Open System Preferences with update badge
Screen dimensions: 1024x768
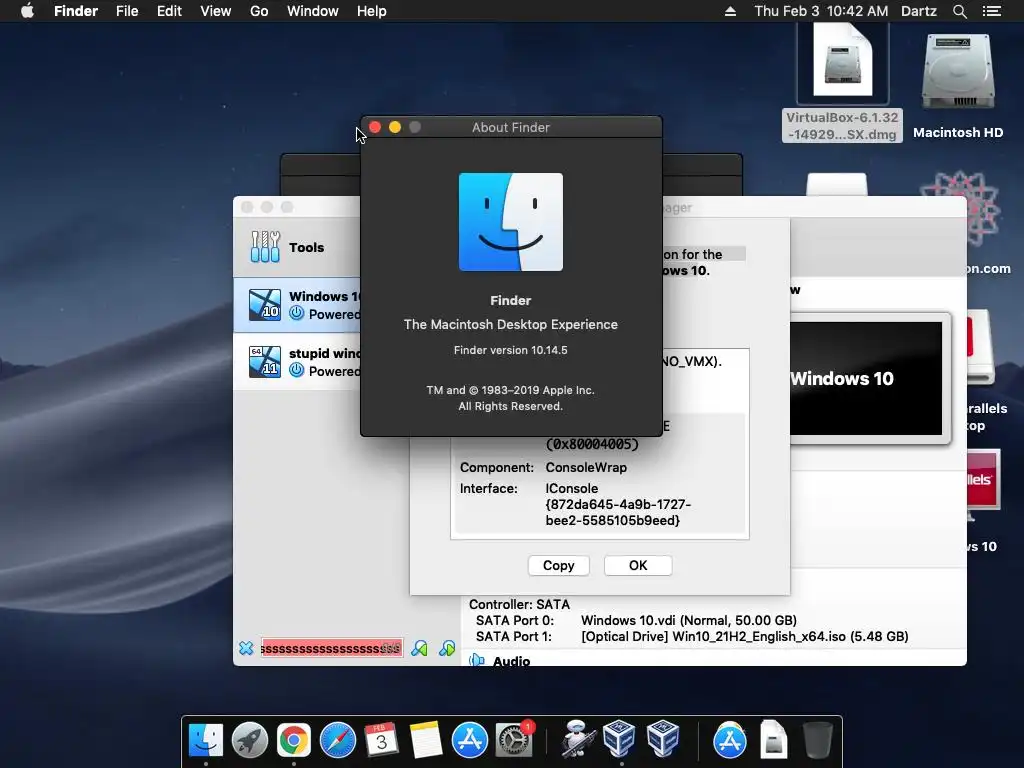tap(515, 740)
